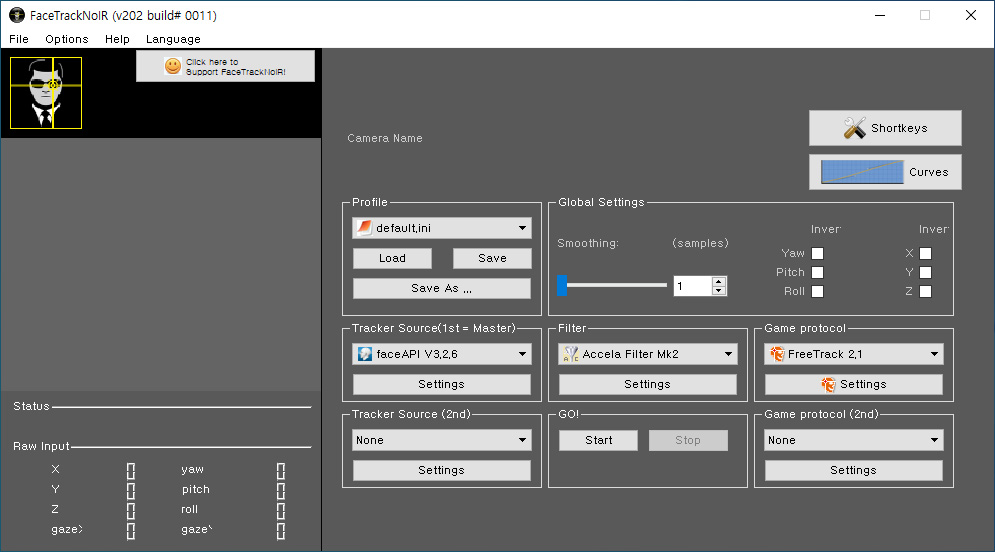Click the Support FaceTrackNoIR button

tap(225, 66)
